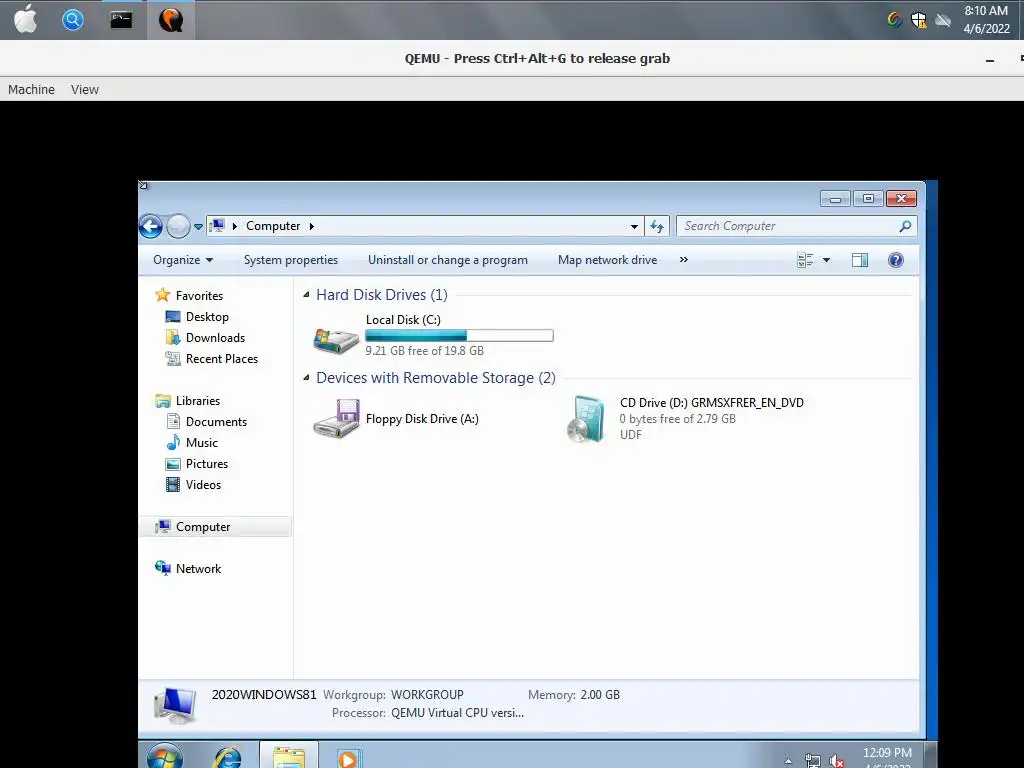The height and width of the screenshot is (768, 1024).
Task: Launch Internet Explorer from the taskbar
Action: [x=227, y=758]
